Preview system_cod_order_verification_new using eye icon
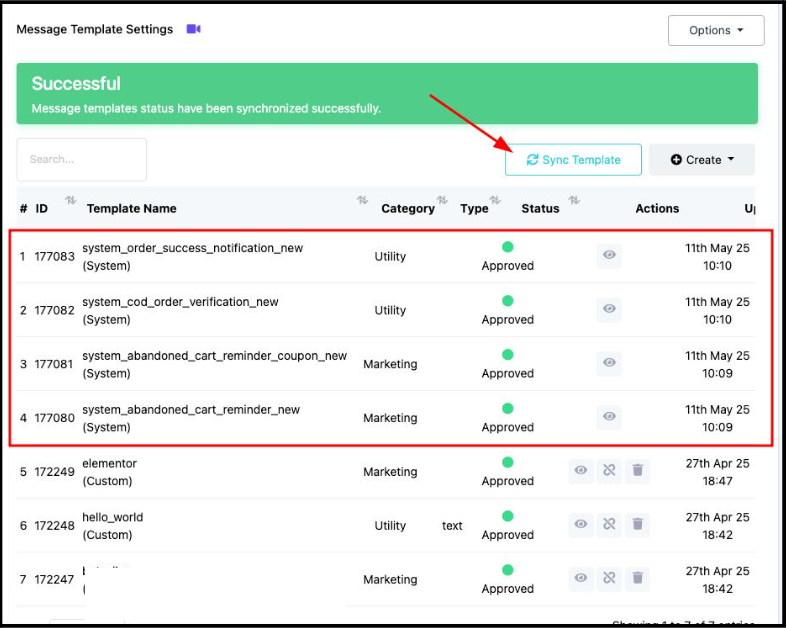The image size is (787, 628). point(609,310)
